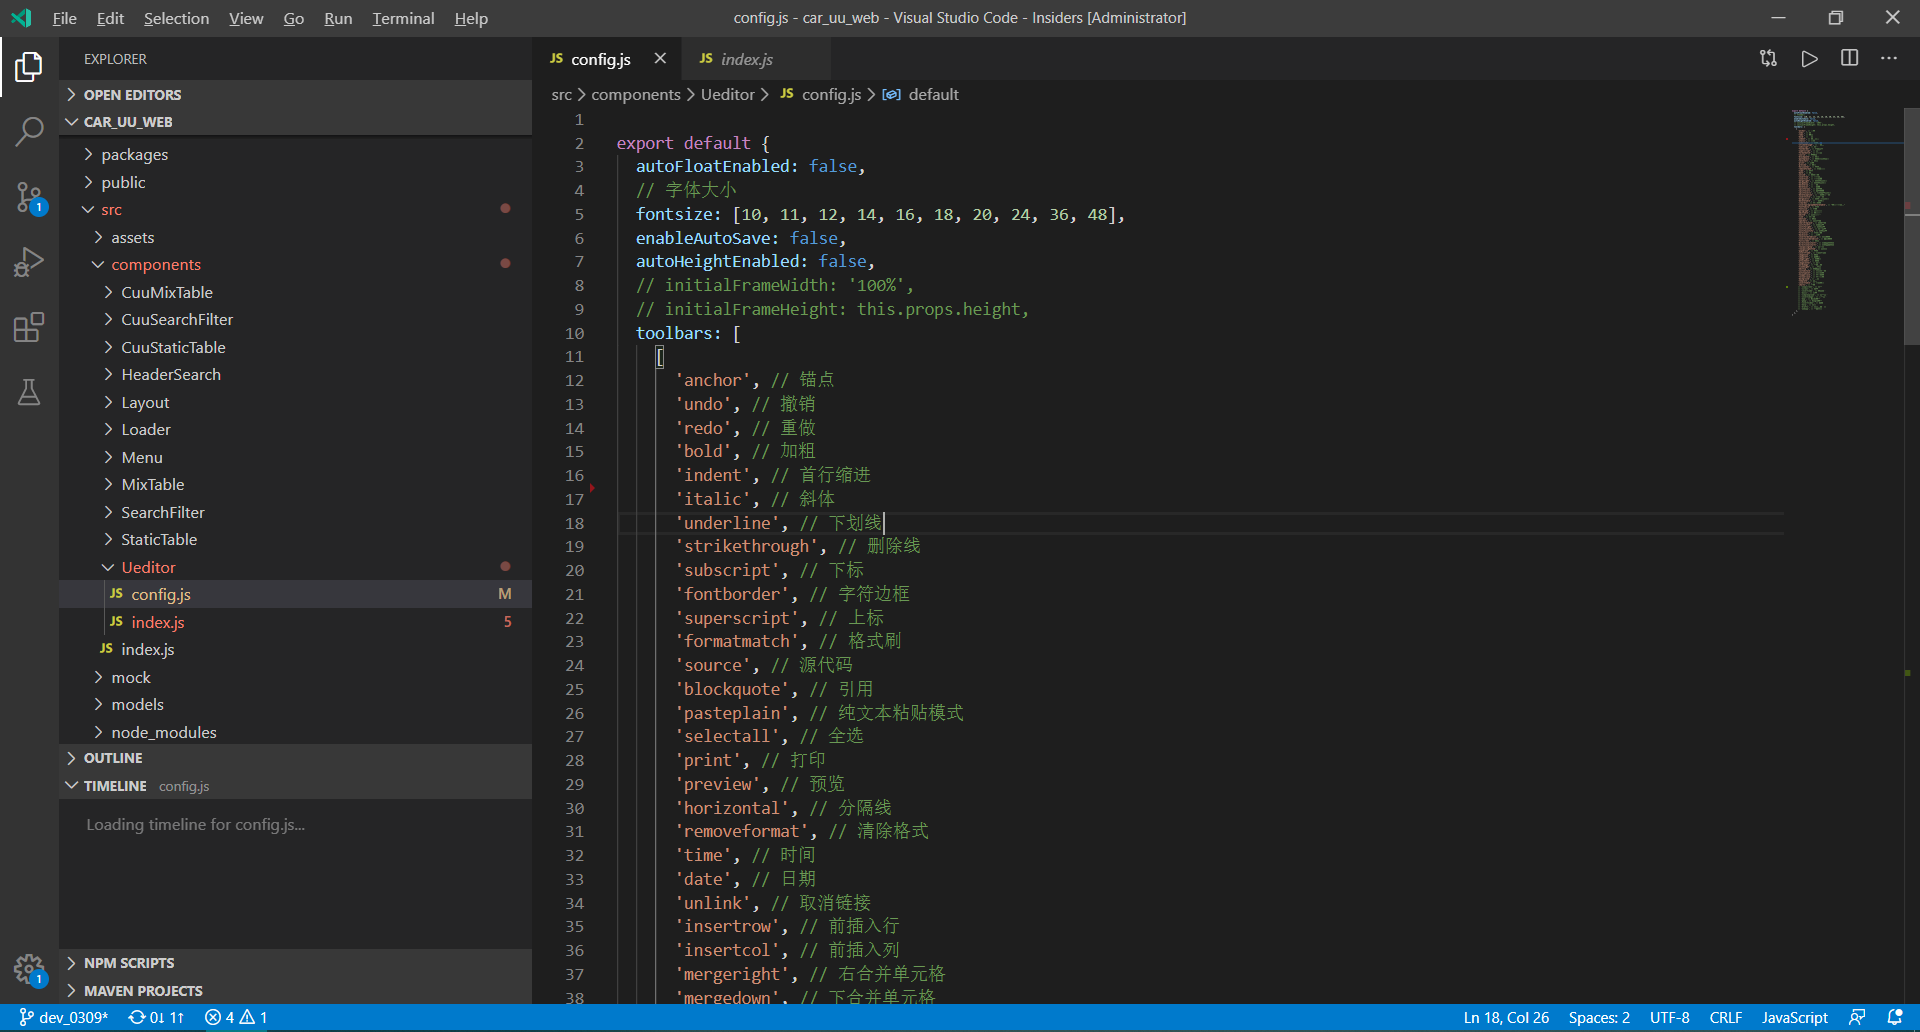Close the config.js tab

pyautogui.click(x=660, y=59)
